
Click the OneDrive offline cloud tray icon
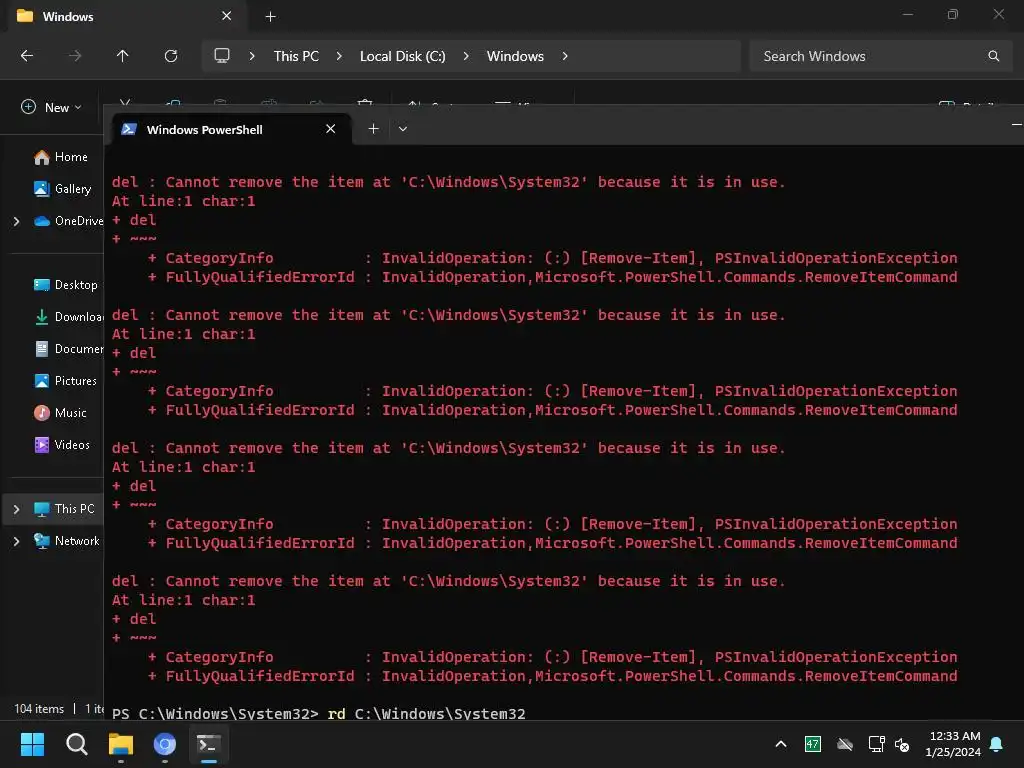845,744
